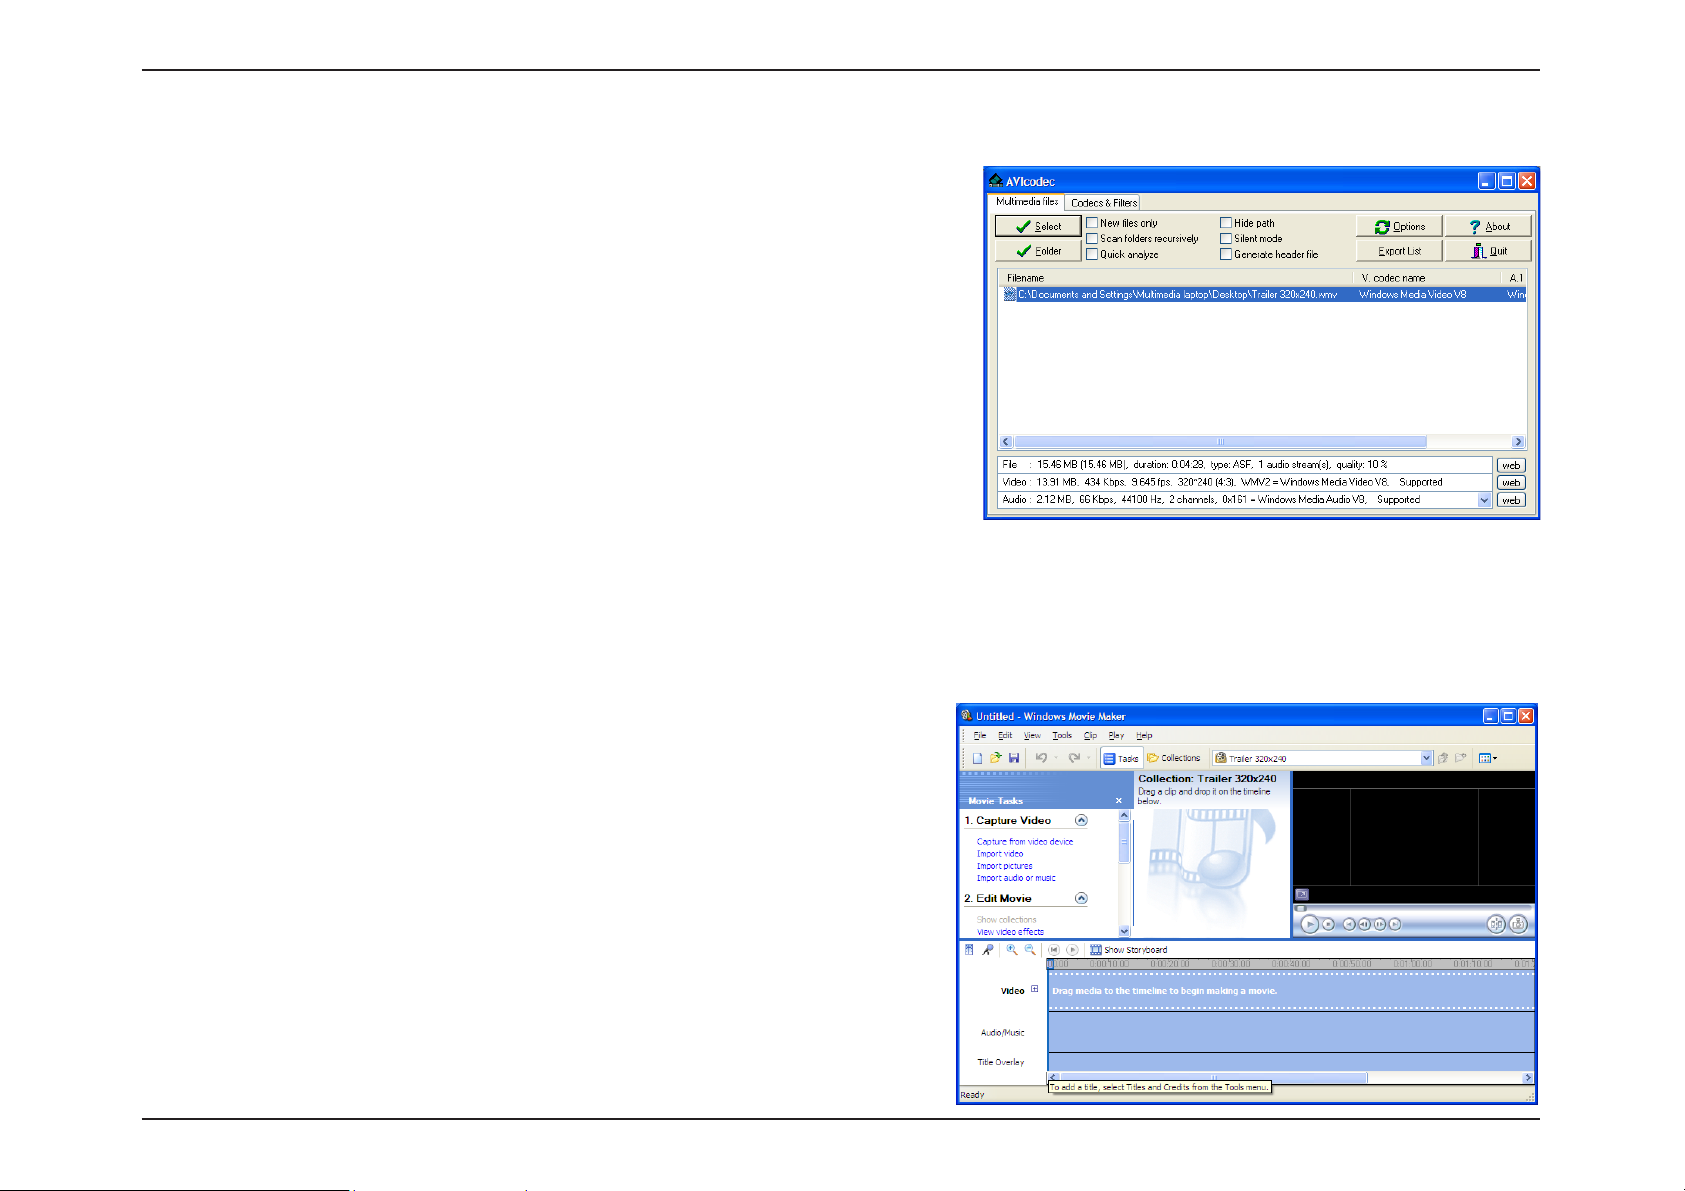Click Import video link
Screen dimensions: 1685x1191
1000,854
